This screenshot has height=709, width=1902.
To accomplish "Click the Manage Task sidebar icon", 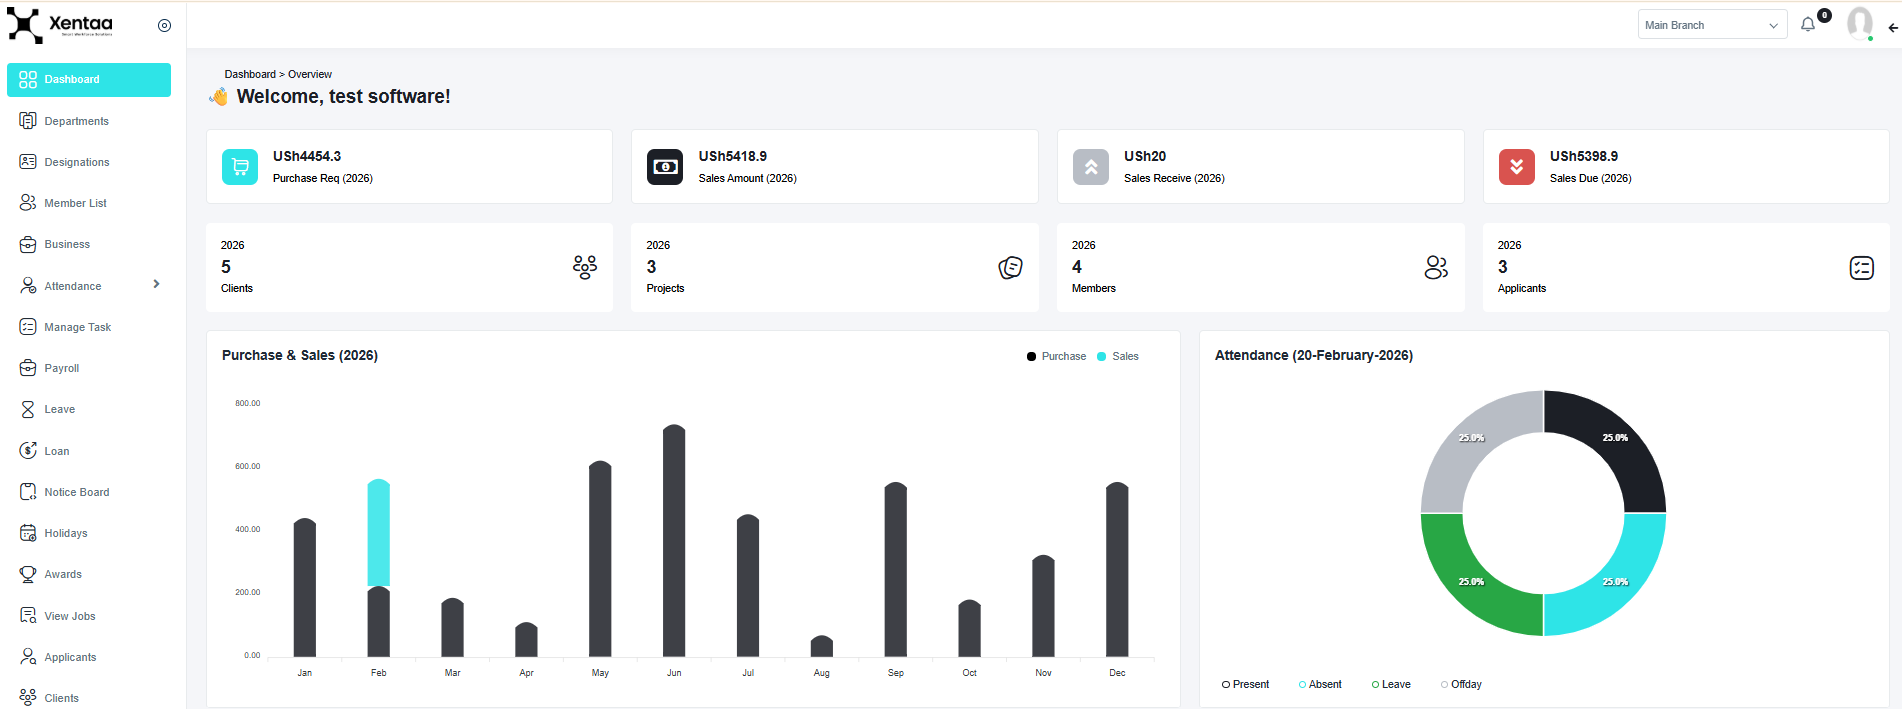I will [28, 327].
